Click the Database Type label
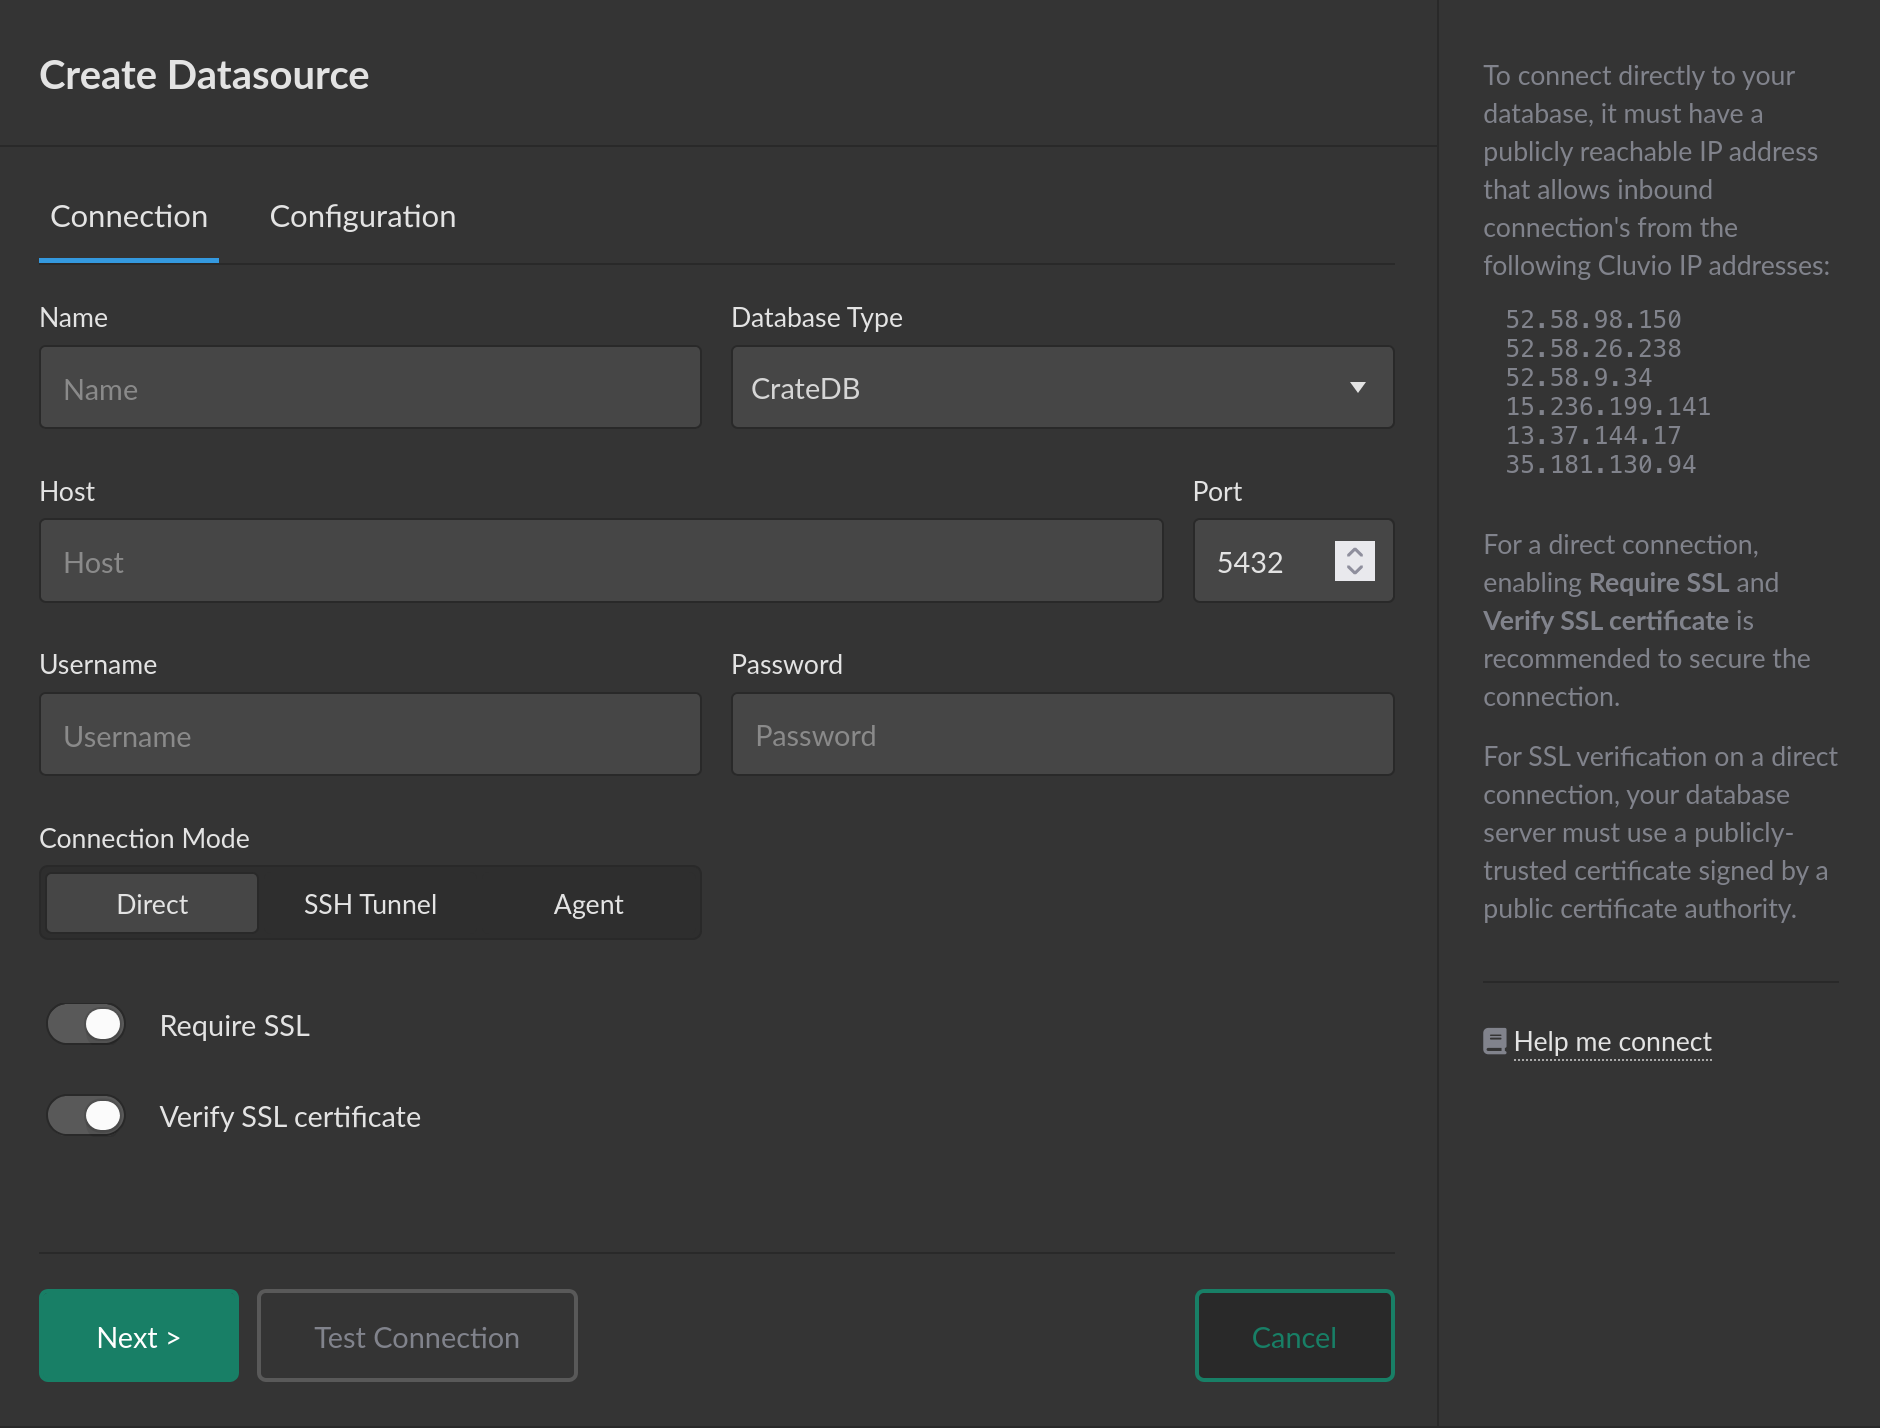The height and width of the screenshot is (1428, 1880). tap(817, 318)
